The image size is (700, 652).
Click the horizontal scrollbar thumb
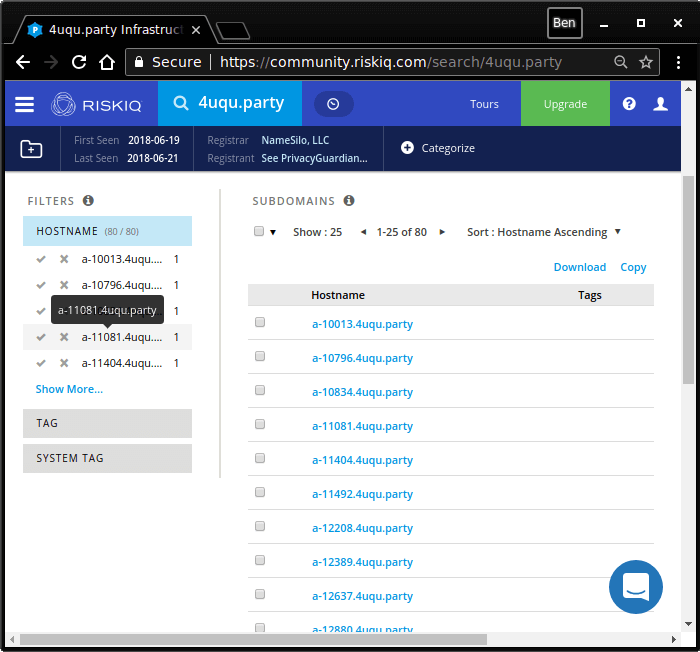(253, 639)
